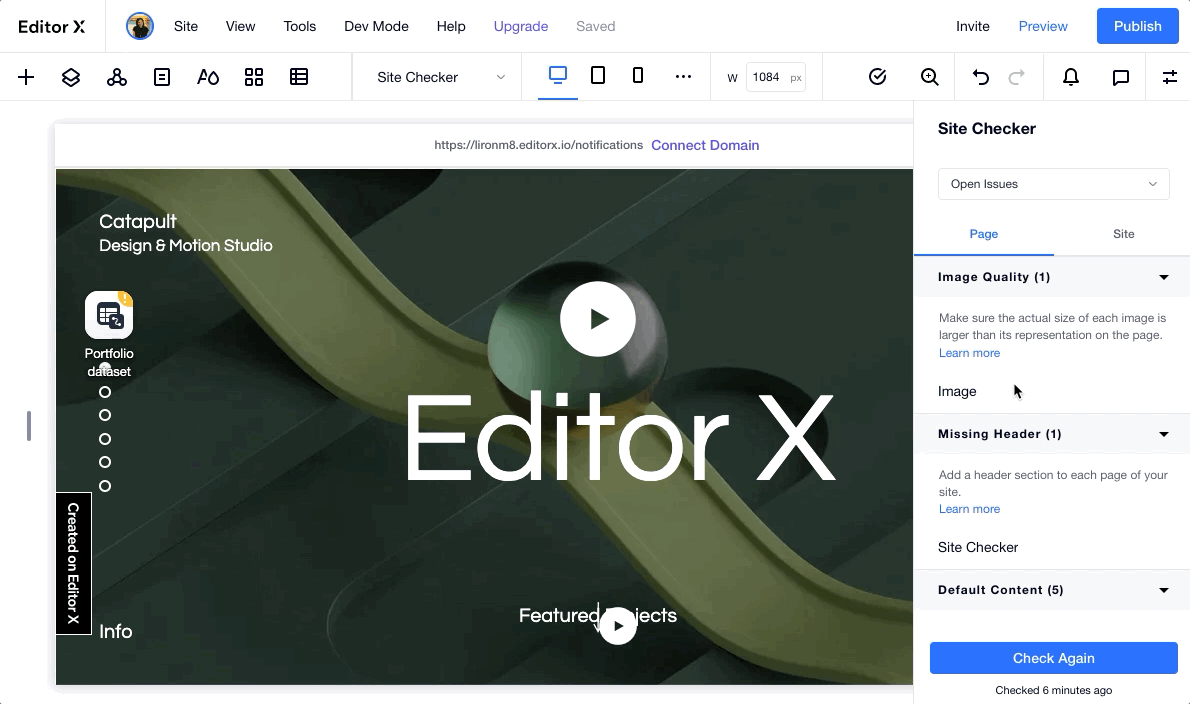Open the Dev Mode menu

pos(376,26)
